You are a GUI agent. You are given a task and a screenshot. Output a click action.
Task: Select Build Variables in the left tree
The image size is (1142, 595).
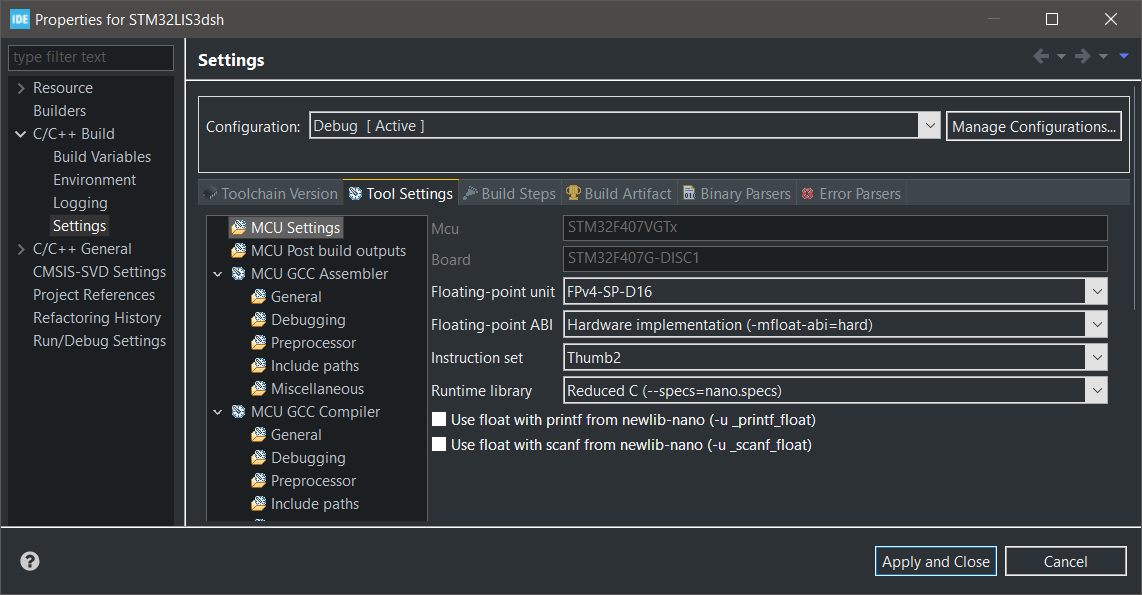tap(102, 157)
